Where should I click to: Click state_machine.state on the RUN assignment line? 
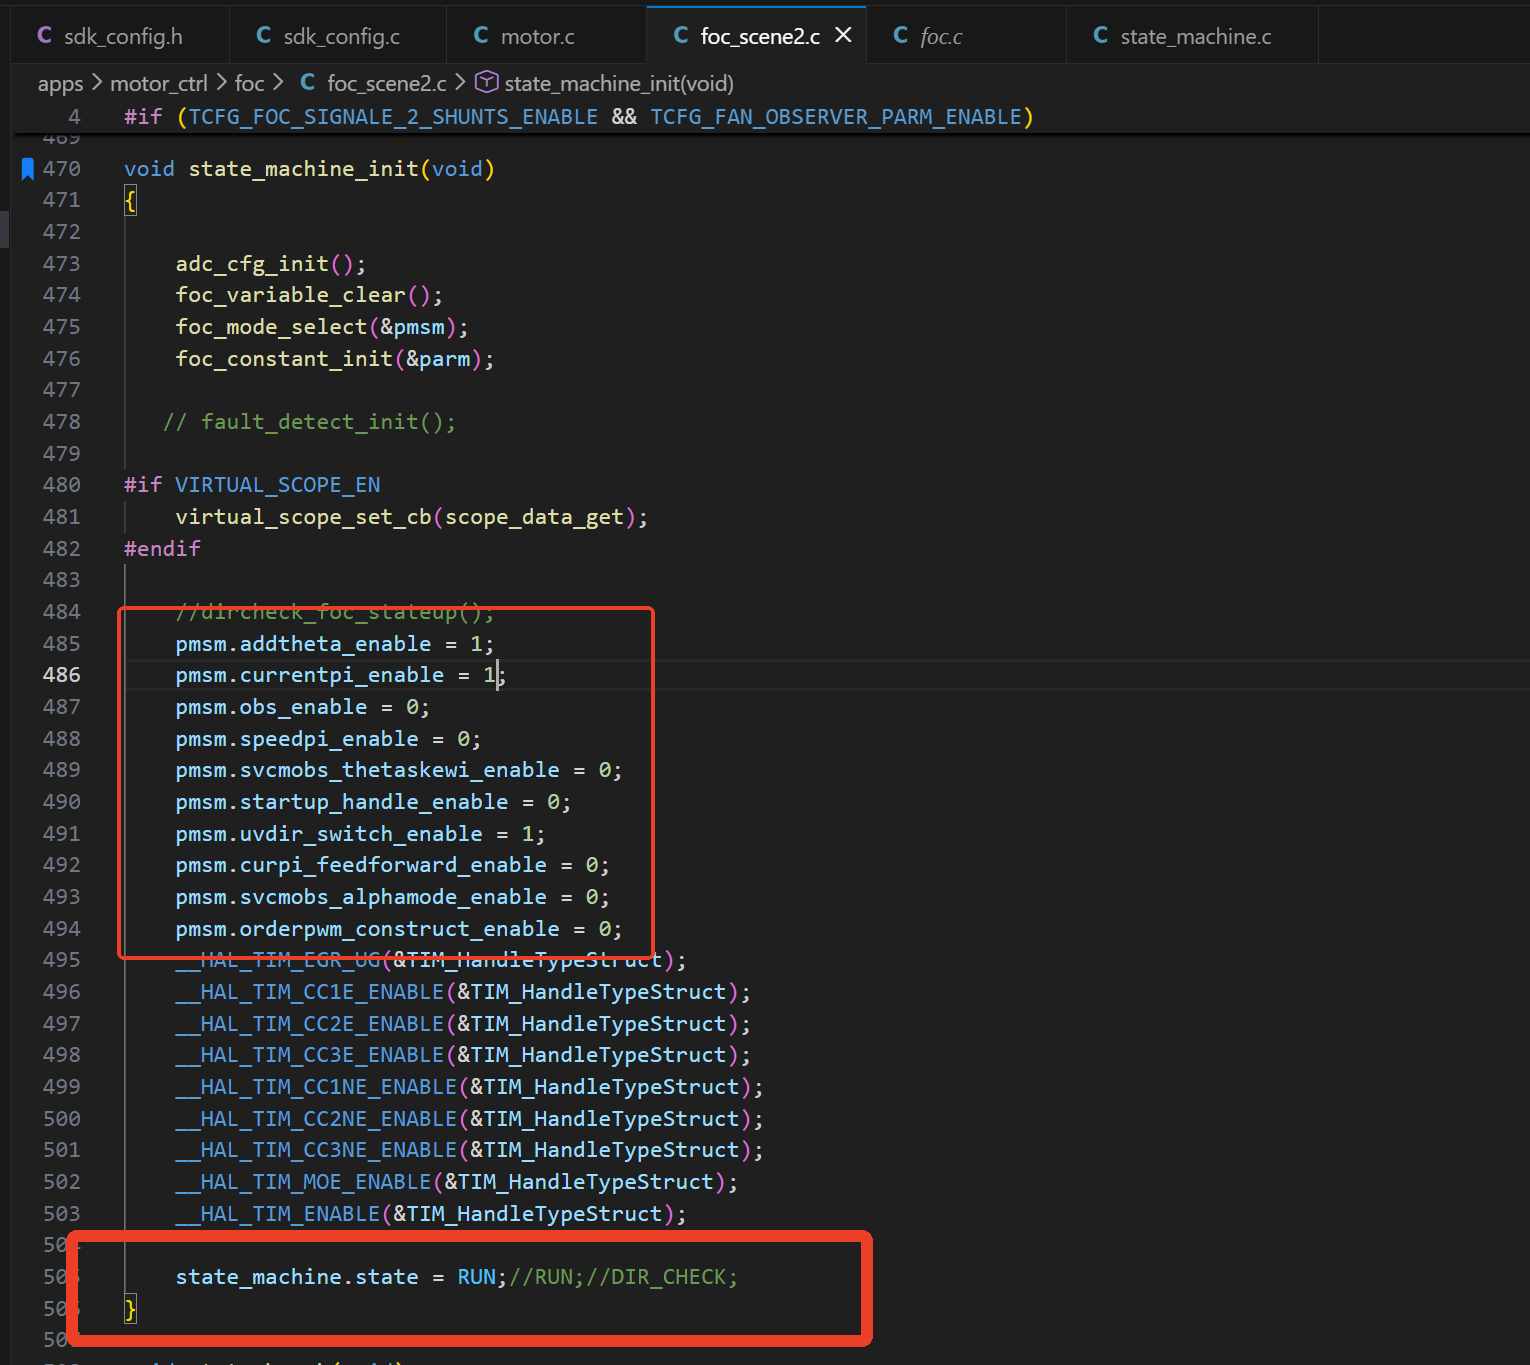(297, 1277)
